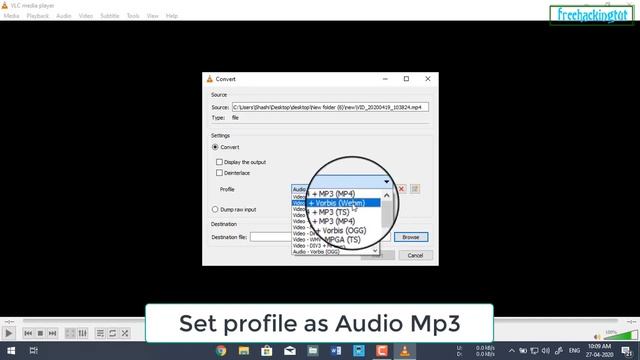Open extended settings equalizer icon
This screenshot has width=640, height=360.
(x=82, y=333)
